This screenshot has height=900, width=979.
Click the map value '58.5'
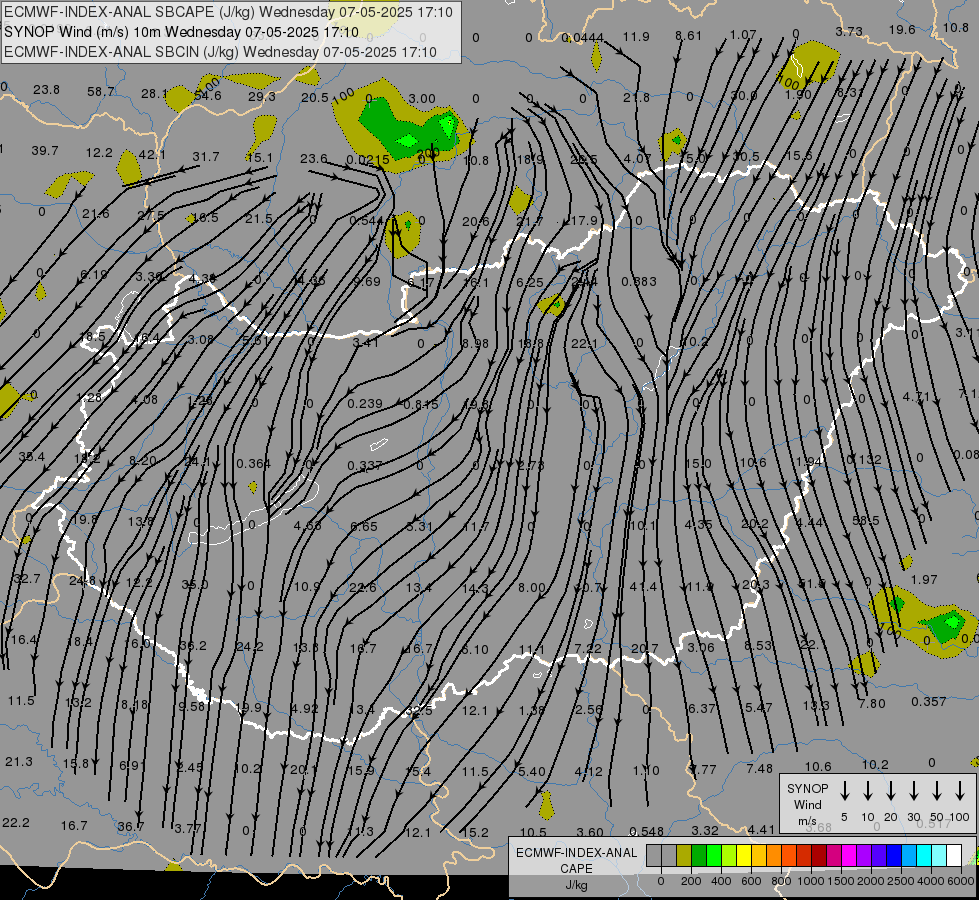point(865,520)
